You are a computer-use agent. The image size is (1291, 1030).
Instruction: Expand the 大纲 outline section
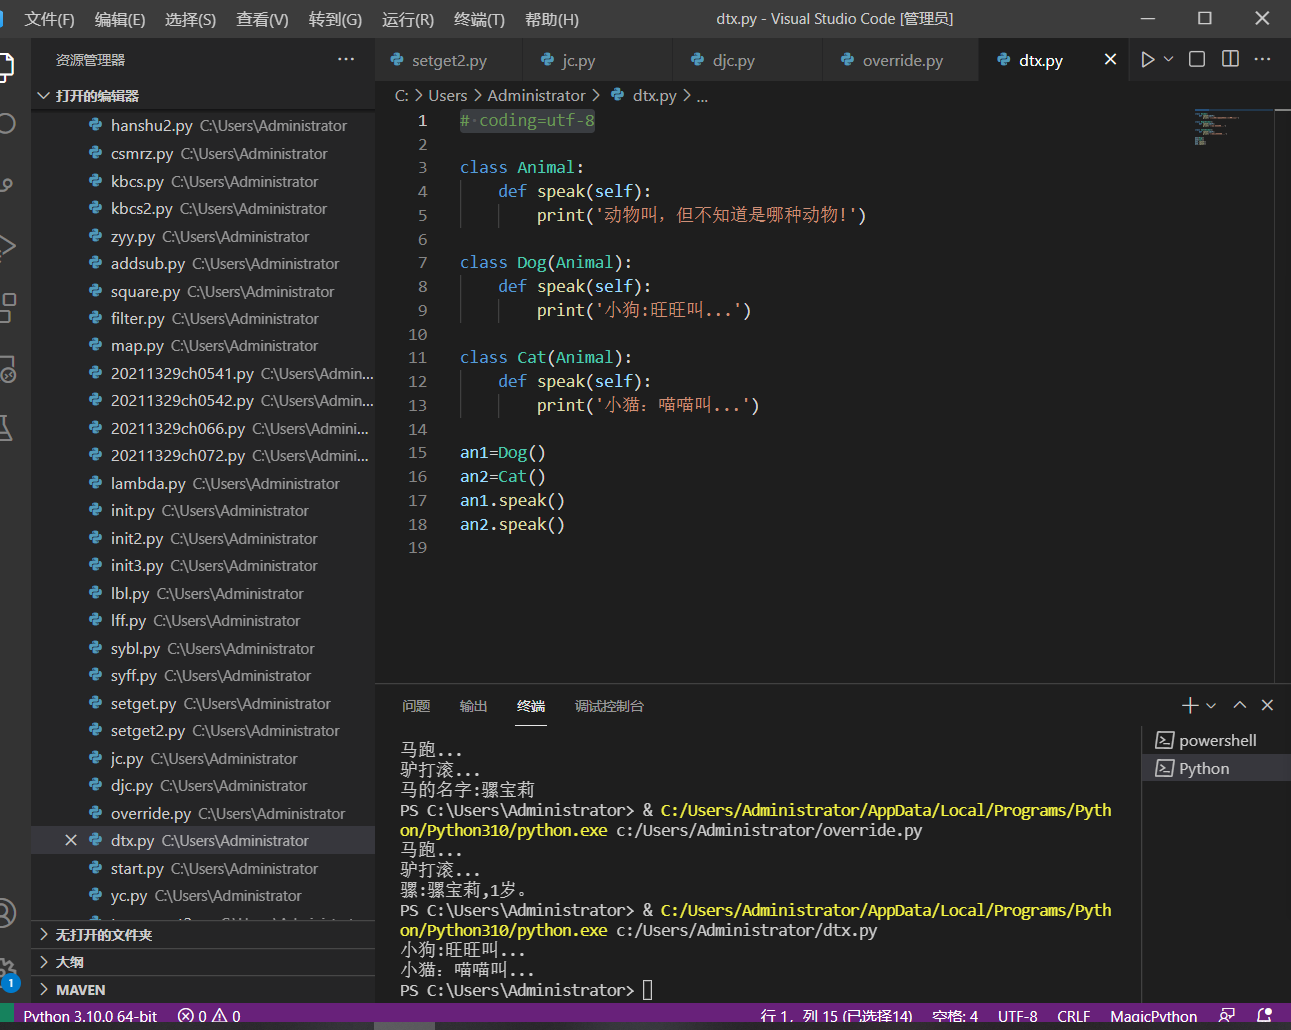(x=70, y=962)
